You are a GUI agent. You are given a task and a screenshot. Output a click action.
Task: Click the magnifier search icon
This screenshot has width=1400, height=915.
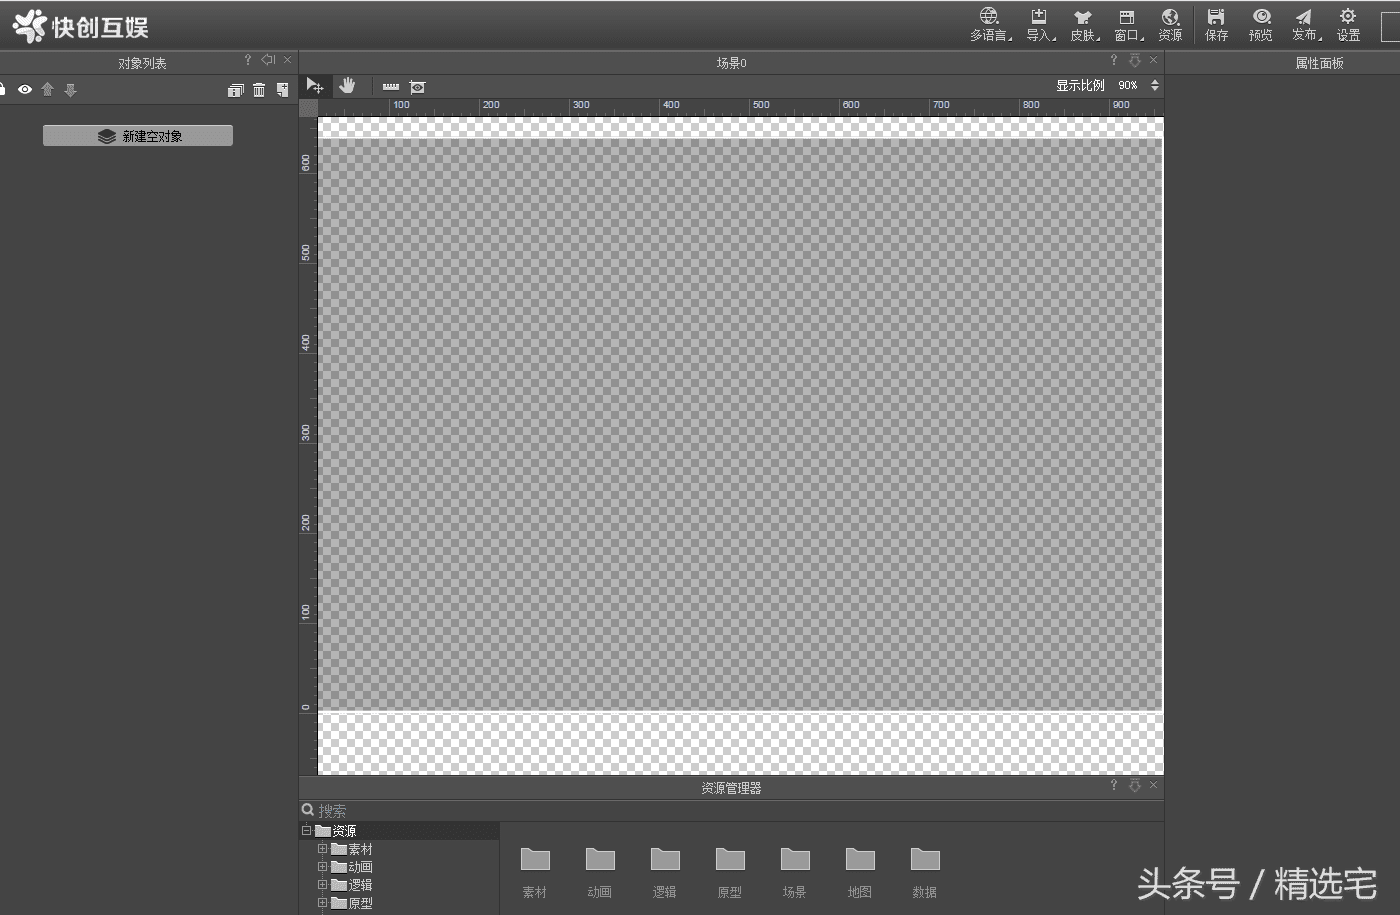[x=308, y=810]
